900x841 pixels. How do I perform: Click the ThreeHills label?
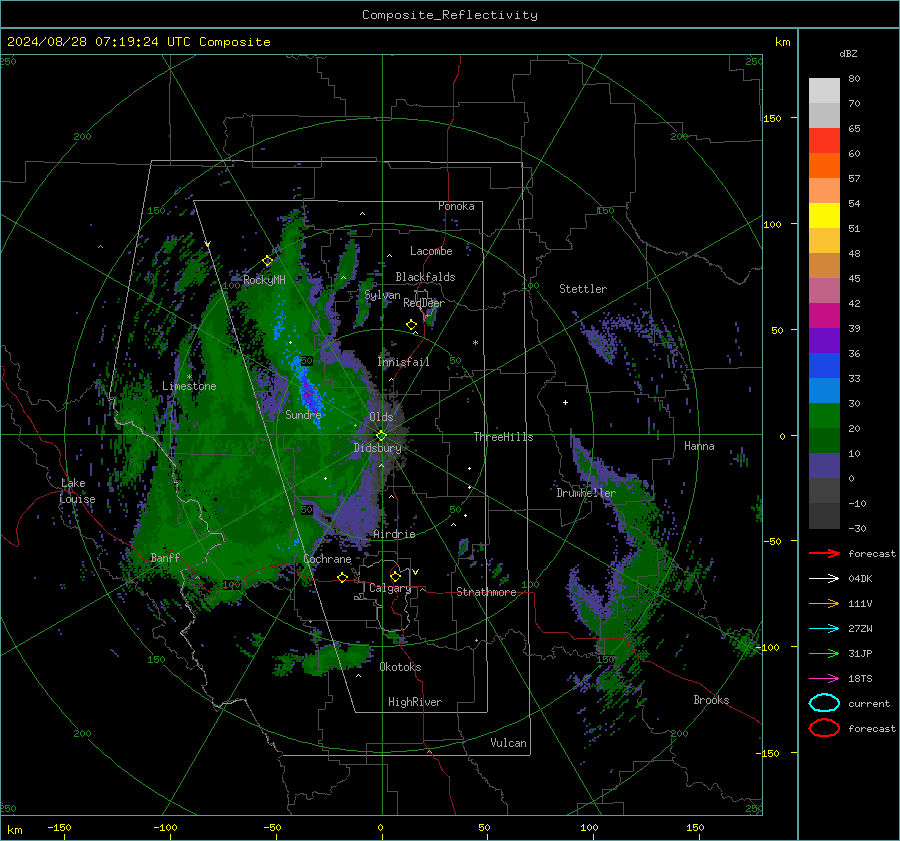pos(503,437)
